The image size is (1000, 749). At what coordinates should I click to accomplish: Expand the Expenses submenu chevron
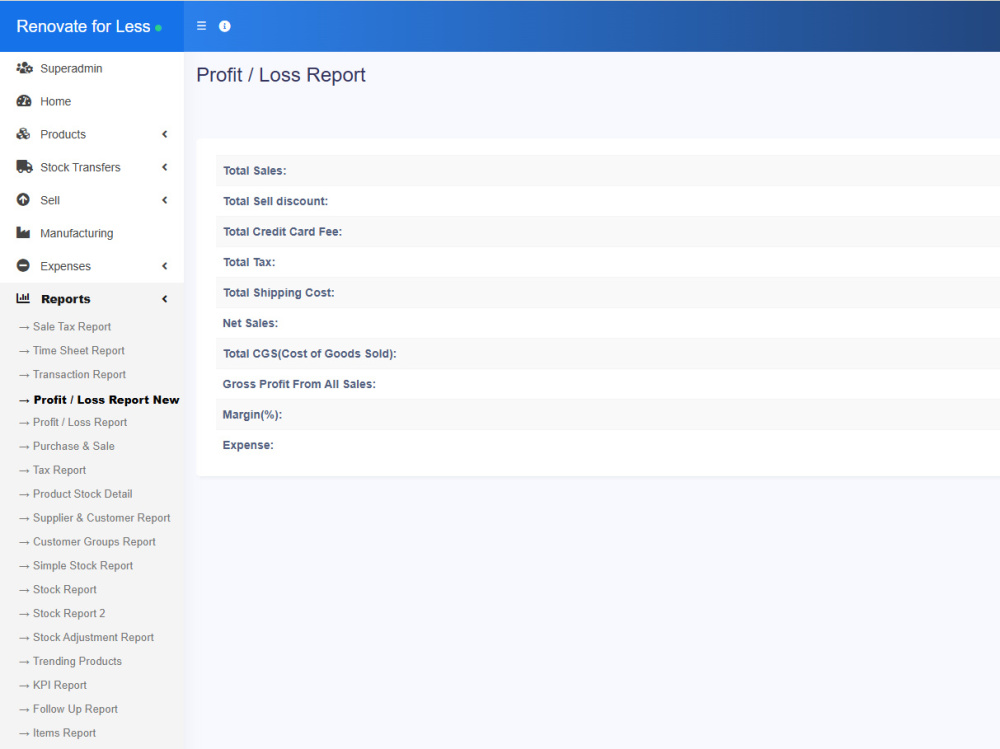click(x=165, y=266)
